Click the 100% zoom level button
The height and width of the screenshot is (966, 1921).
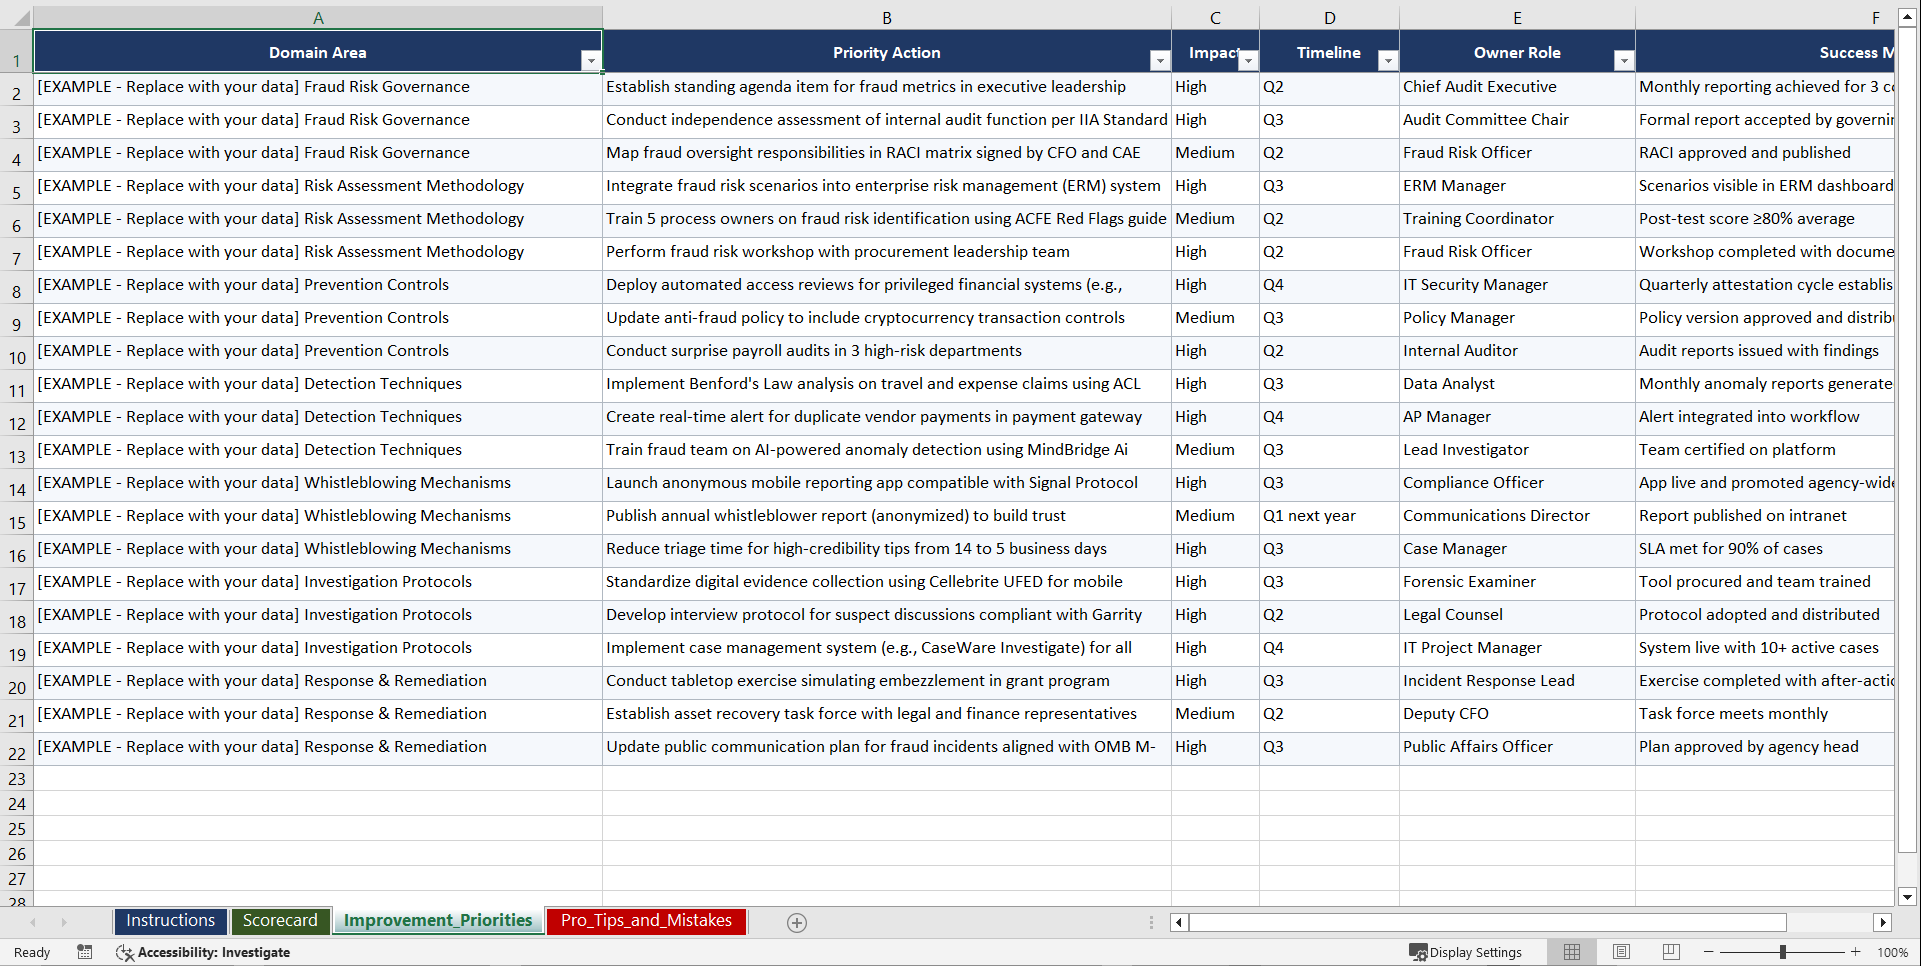coord(1893,952)
